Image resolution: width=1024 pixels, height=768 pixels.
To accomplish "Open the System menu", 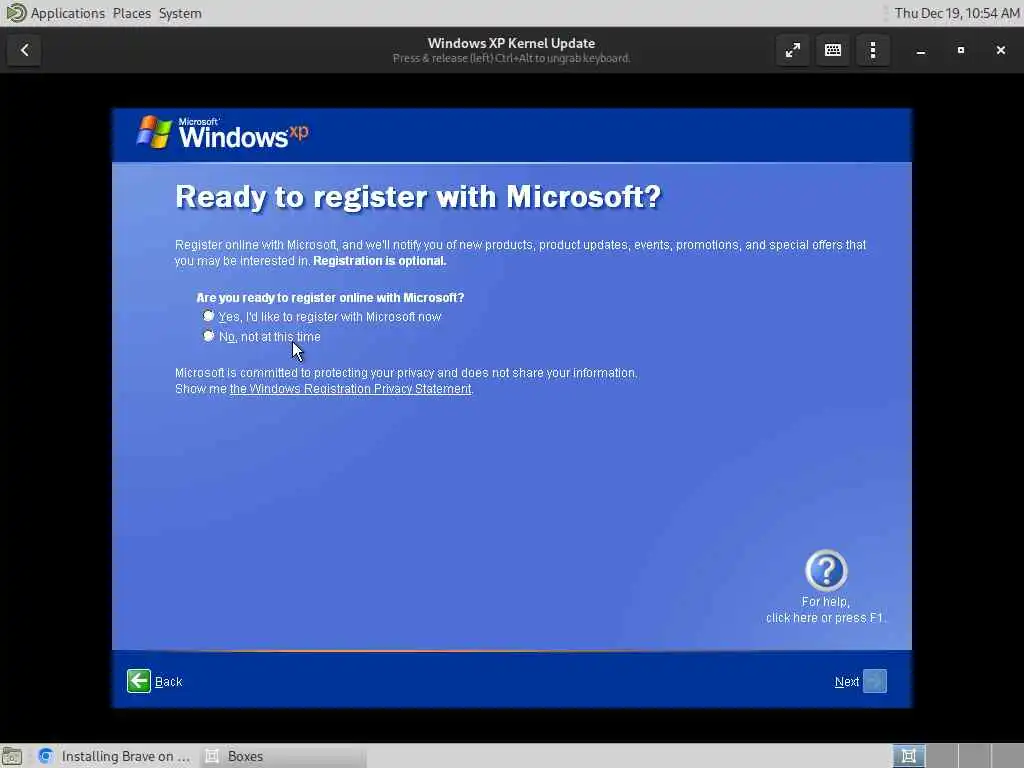I will (x=180, y=13).
